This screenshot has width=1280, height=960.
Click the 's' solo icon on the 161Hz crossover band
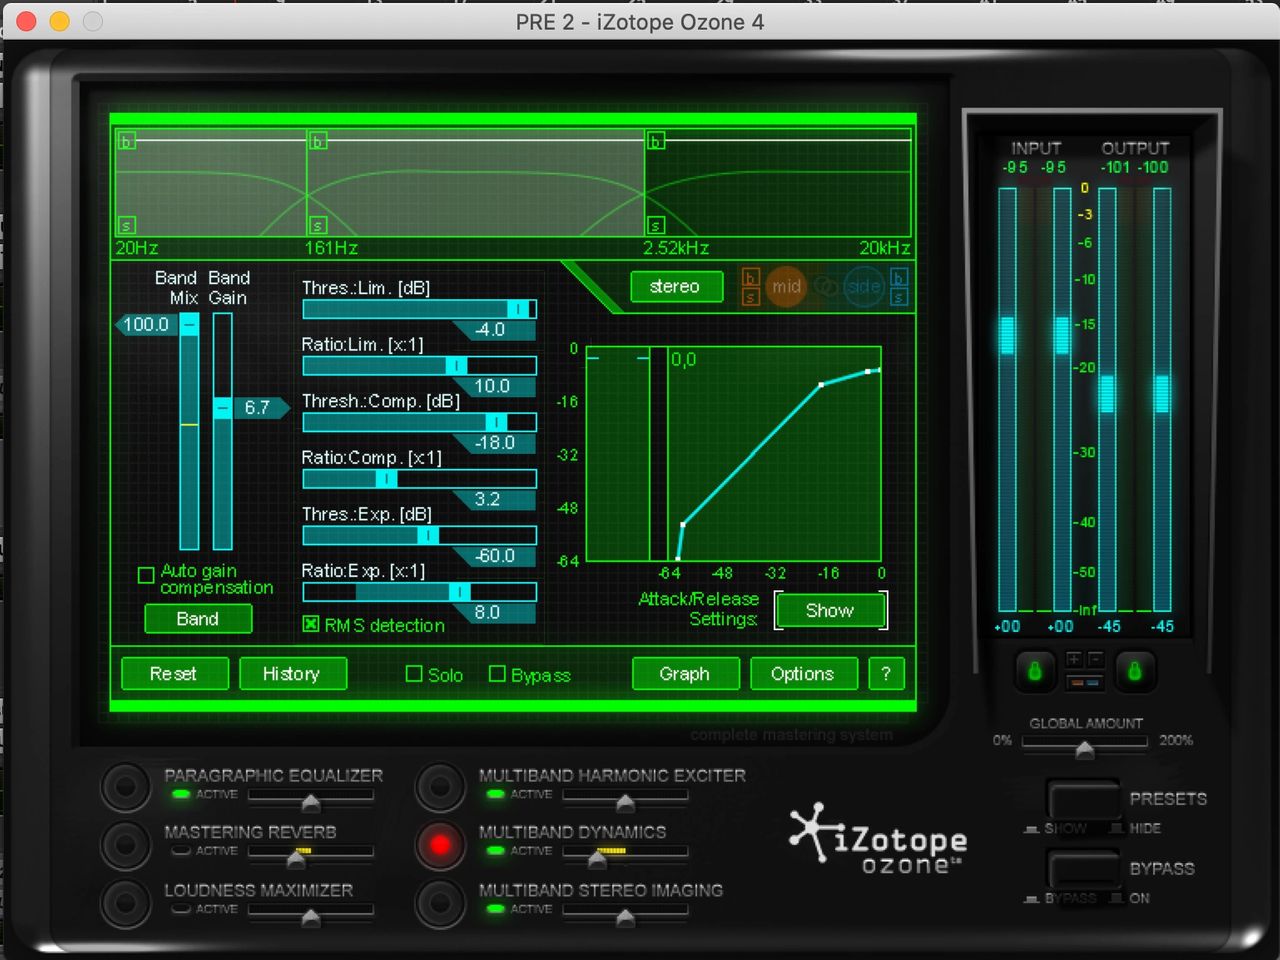click(318, 226)
